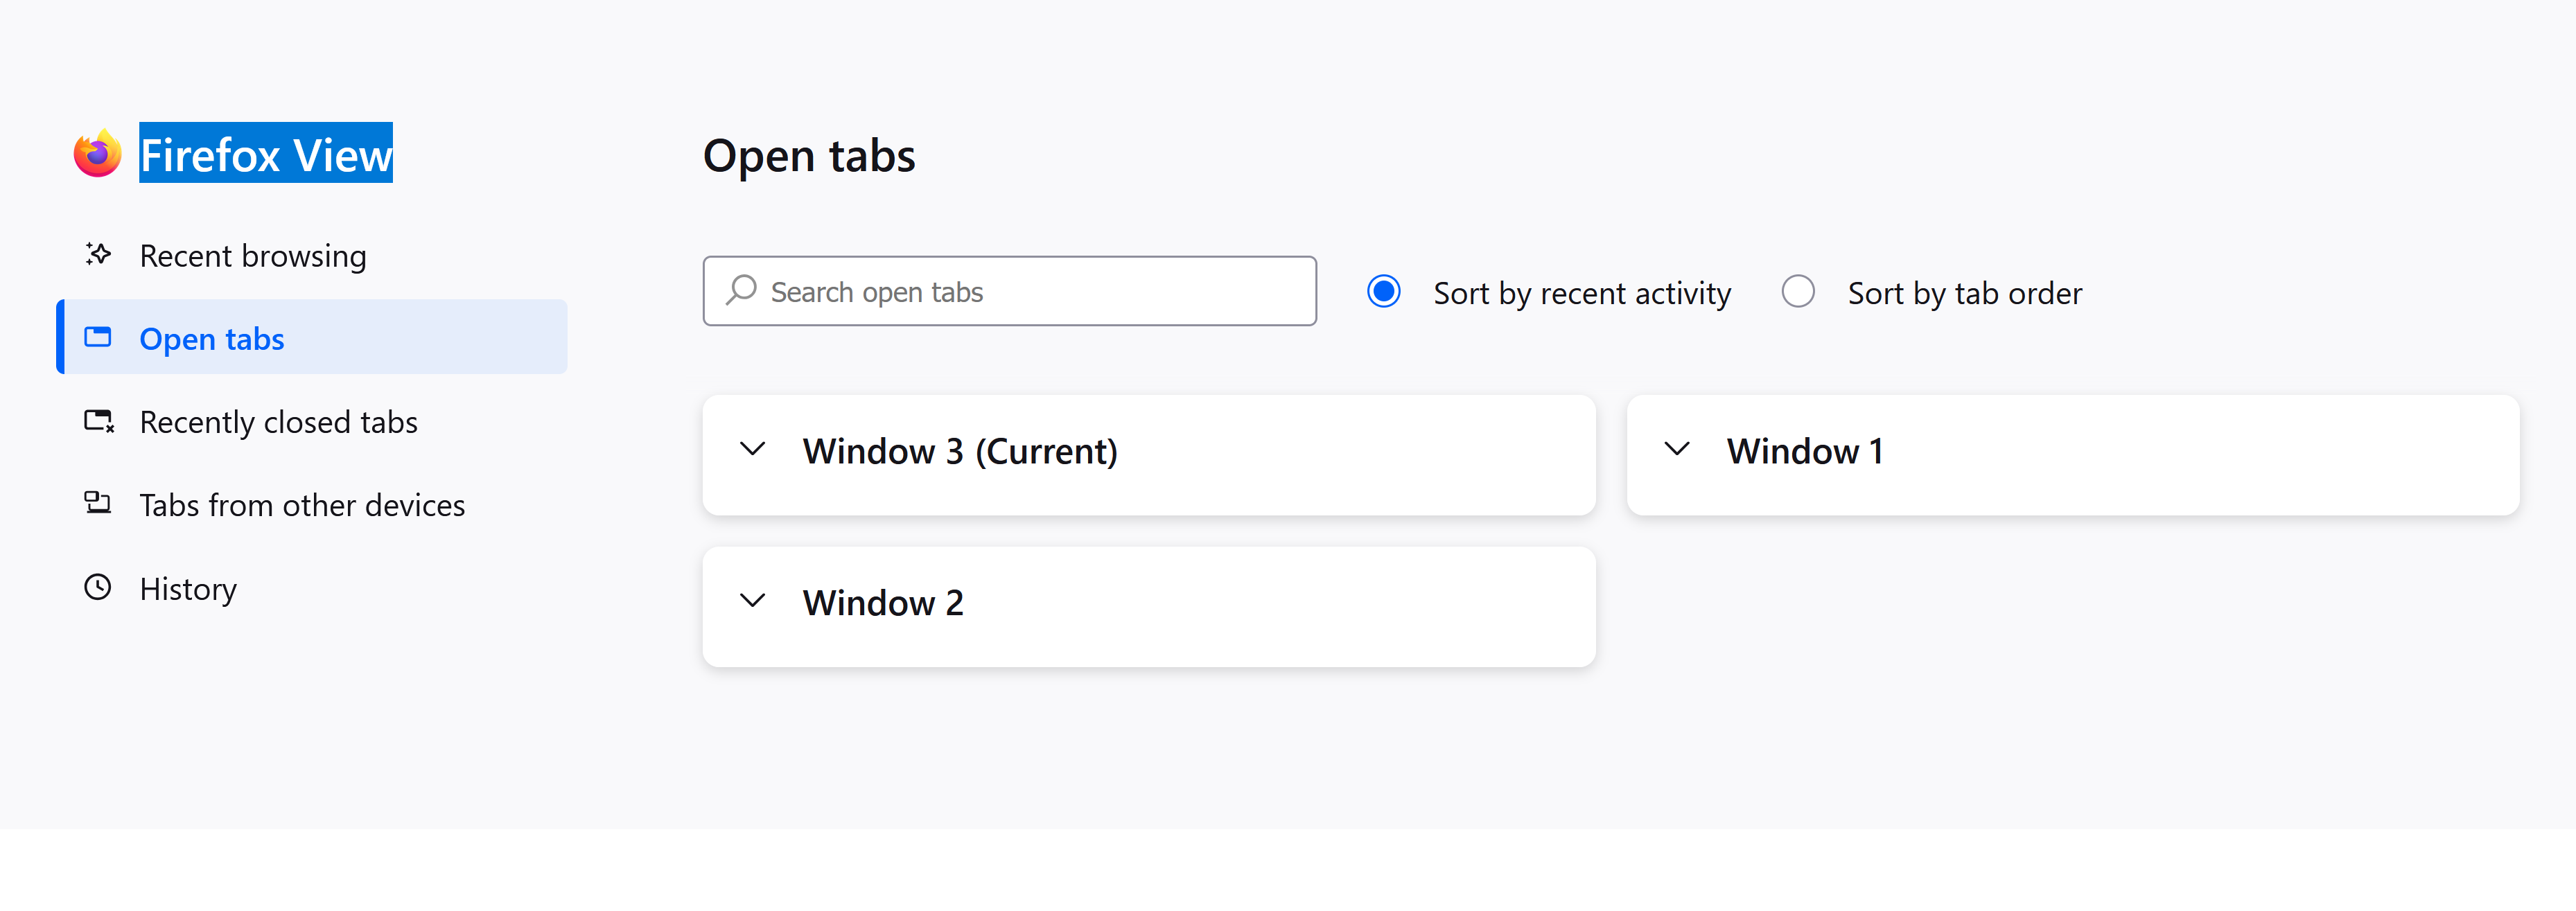
Task: Collapse the Window 2 section chevron
Action: pyautogui.click(x=753, y=601)
